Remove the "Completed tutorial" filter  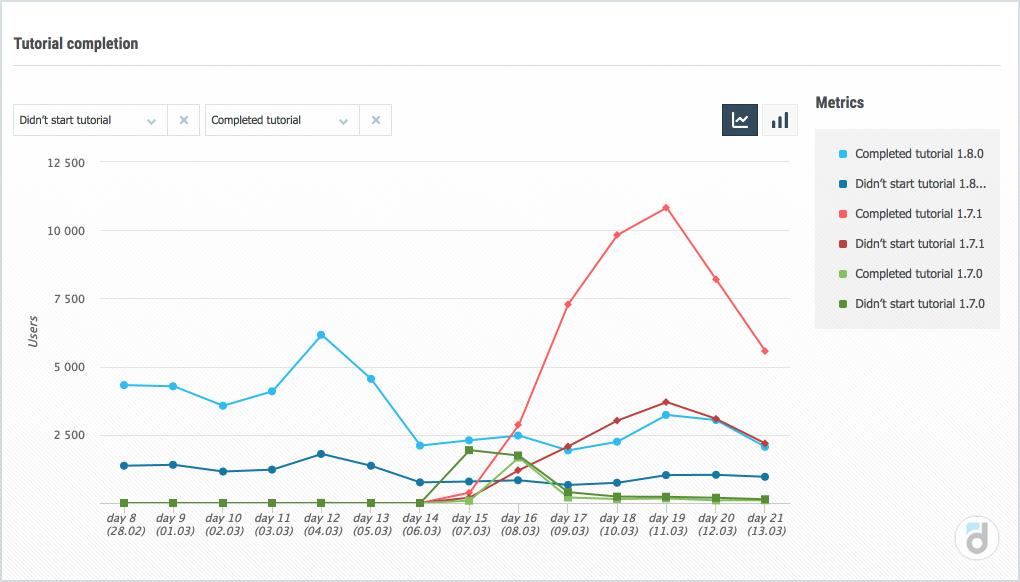(x=375, y=120)
